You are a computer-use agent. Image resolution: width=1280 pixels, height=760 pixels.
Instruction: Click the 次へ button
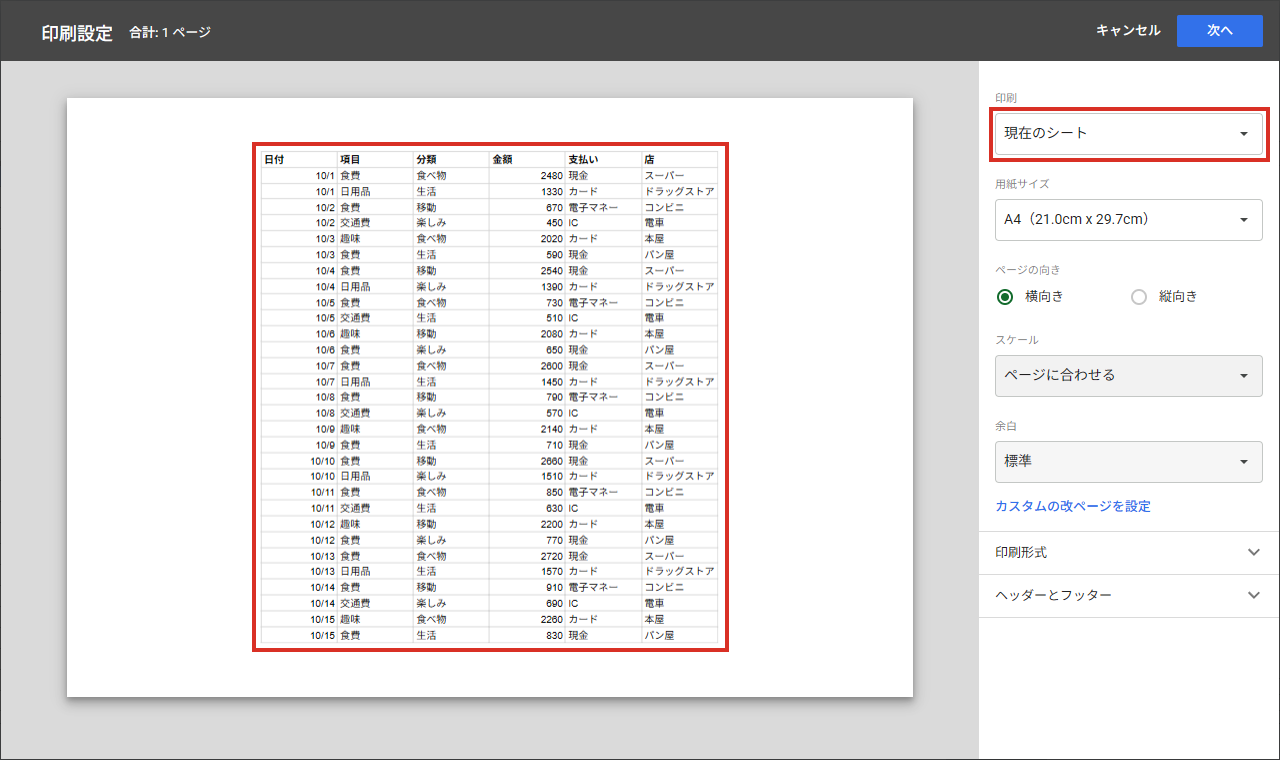[1219, 31]
